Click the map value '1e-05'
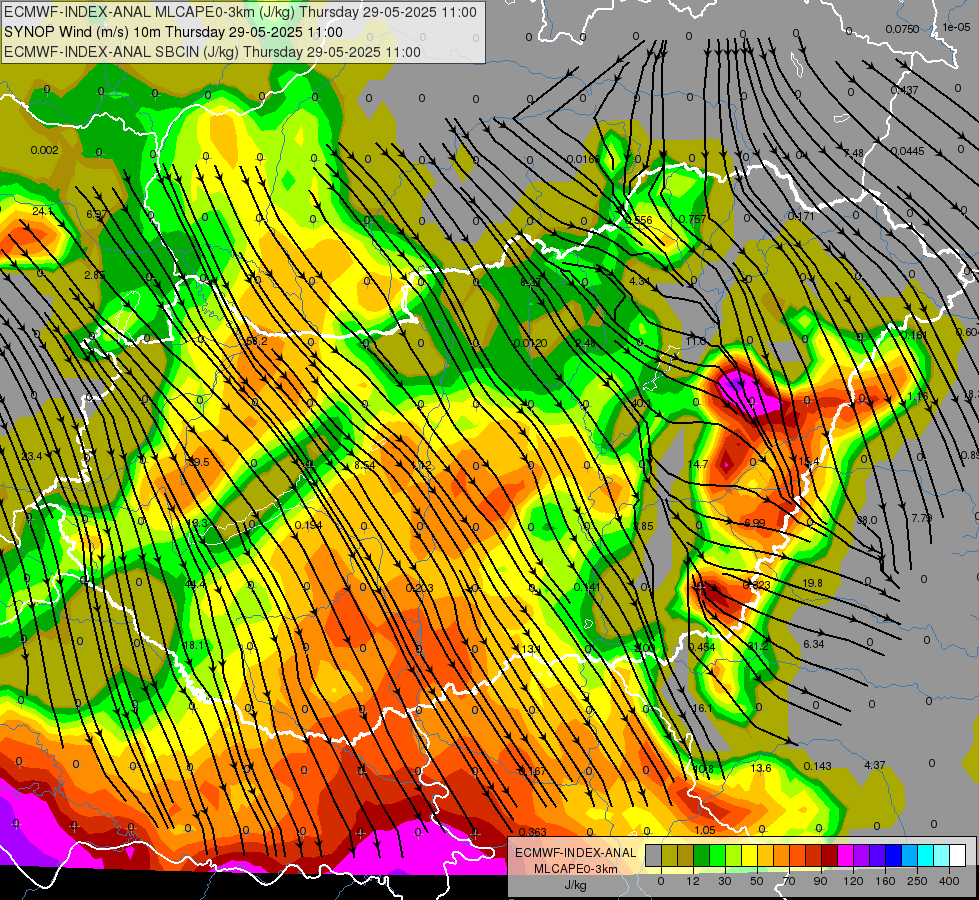979x900 pixels. click(x=957, y=27)
